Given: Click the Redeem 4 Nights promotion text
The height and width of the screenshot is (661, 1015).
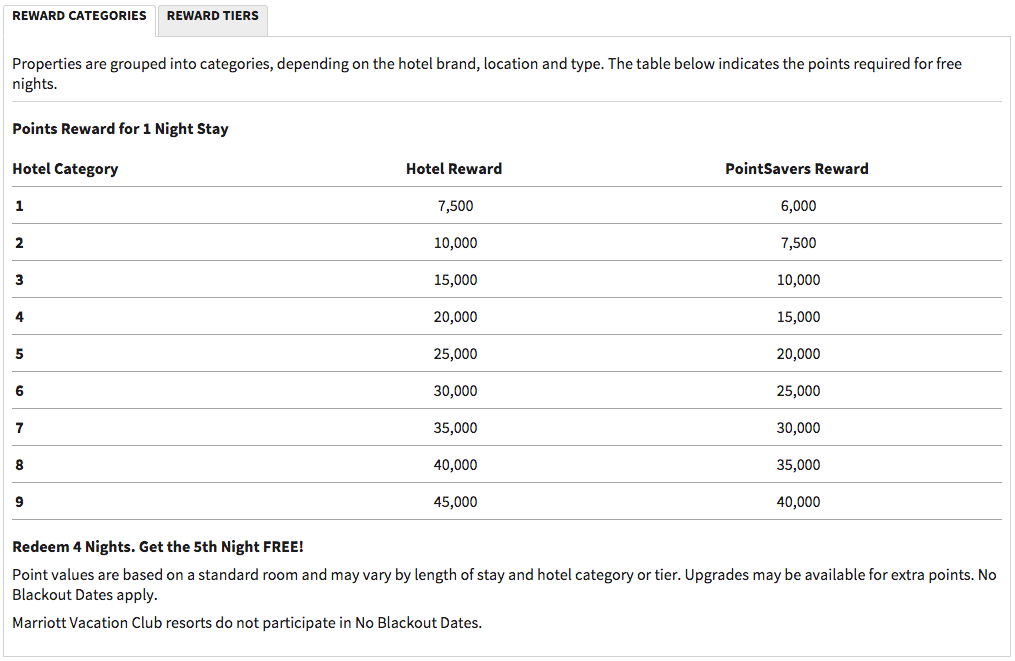Looking at the screenshot, I should (x=157, y=547).
